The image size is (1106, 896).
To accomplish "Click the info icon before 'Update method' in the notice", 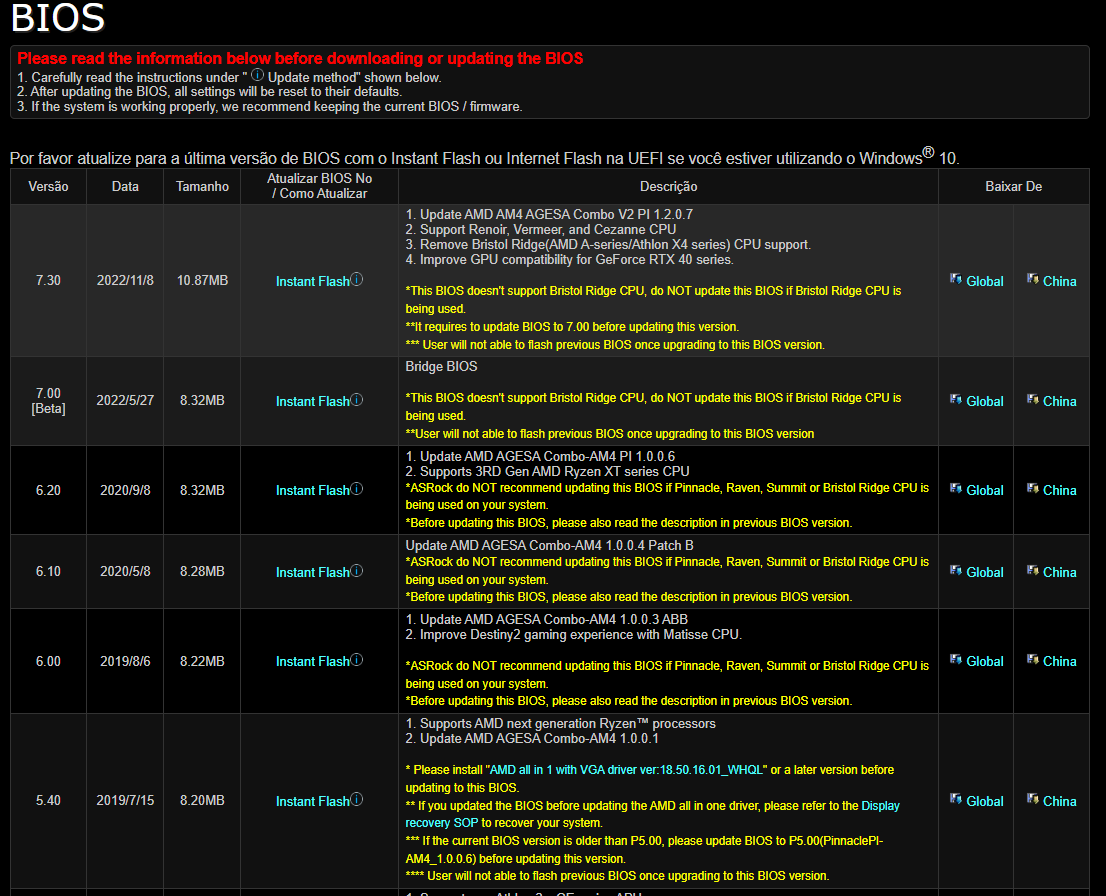I will (257, 75).
